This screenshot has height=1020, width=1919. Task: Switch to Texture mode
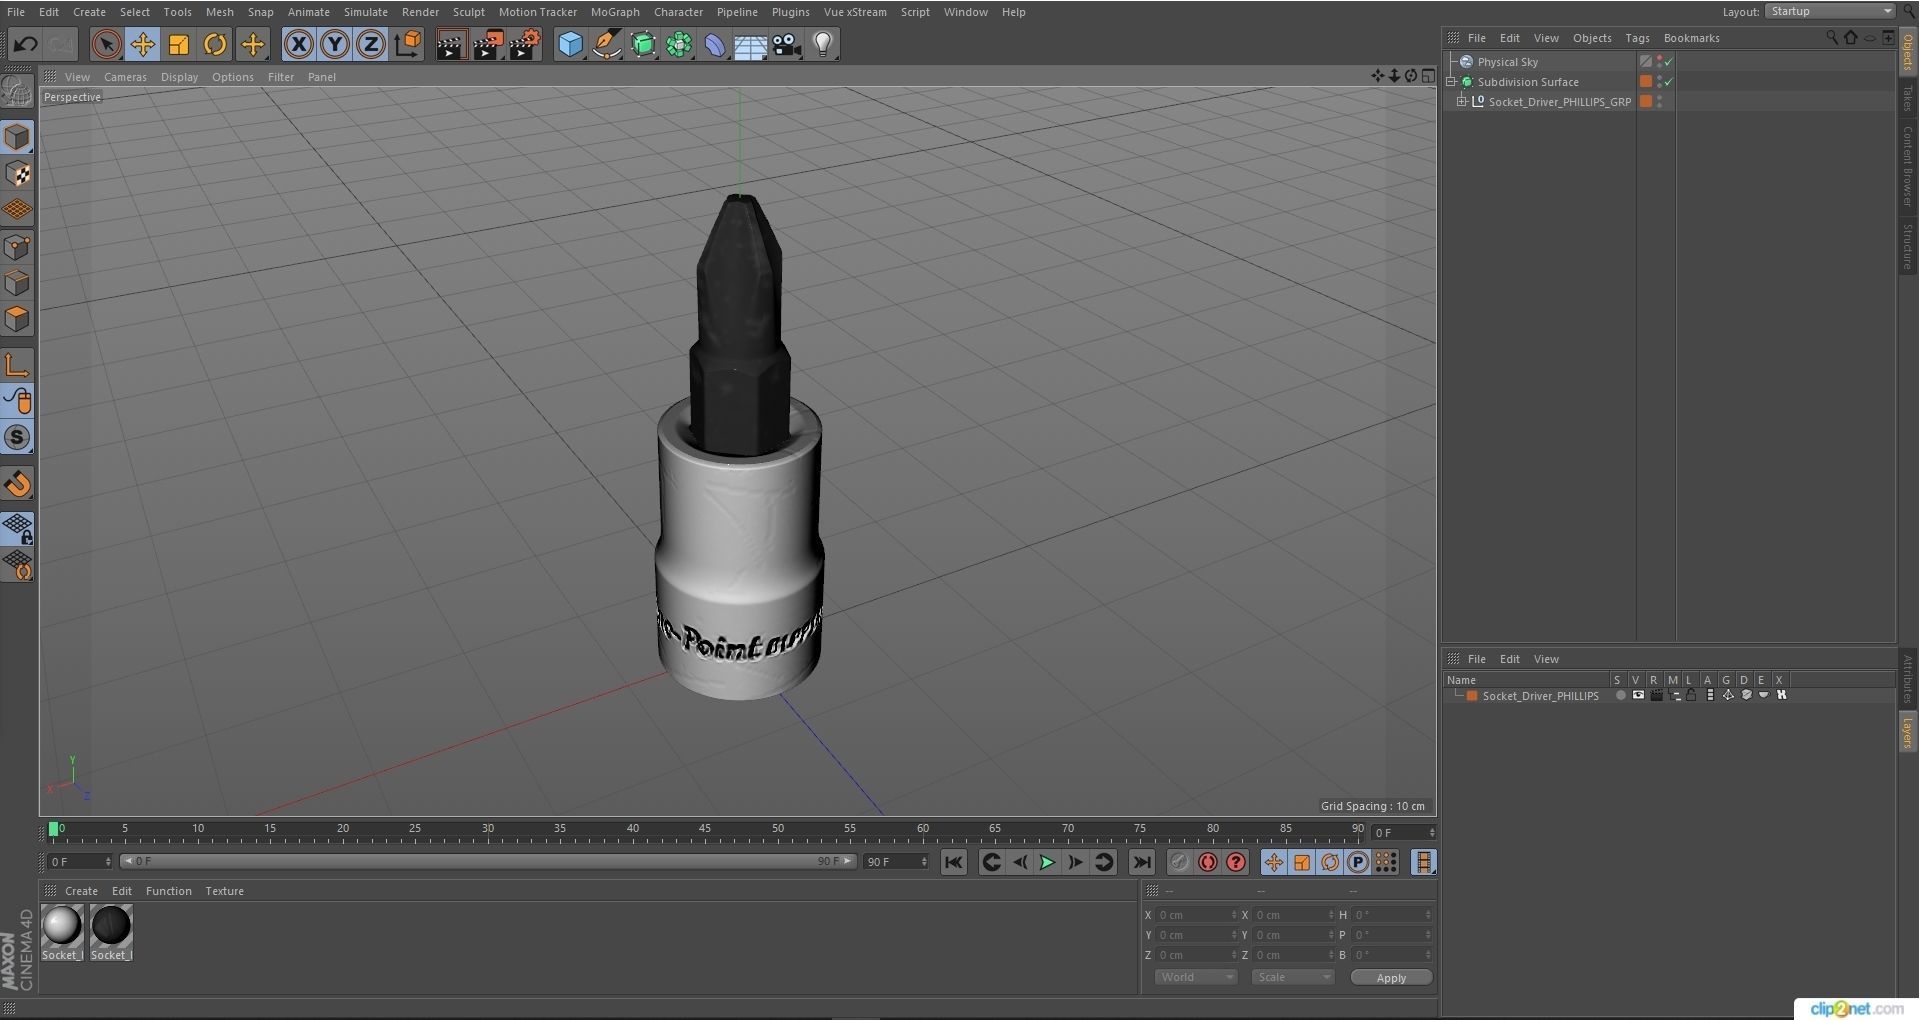tap(17, 174)
